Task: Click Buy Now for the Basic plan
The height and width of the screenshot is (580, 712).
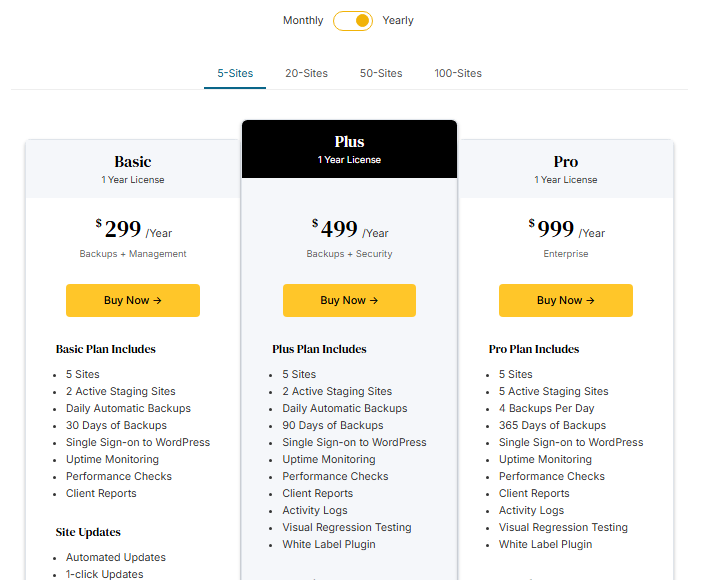Action: click(133, 300)
